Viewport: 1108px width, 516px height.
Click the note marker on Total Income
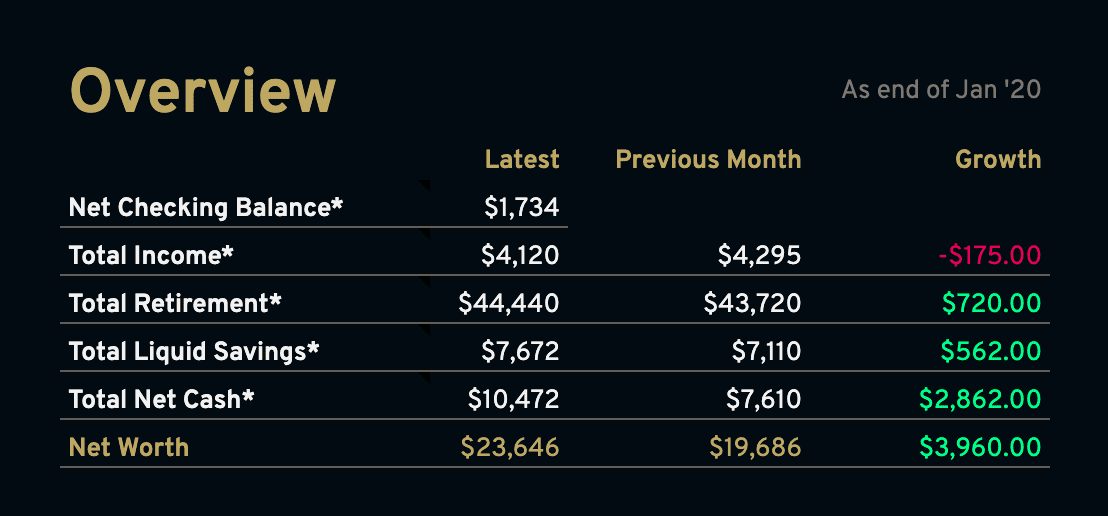(x=425, y=233)
